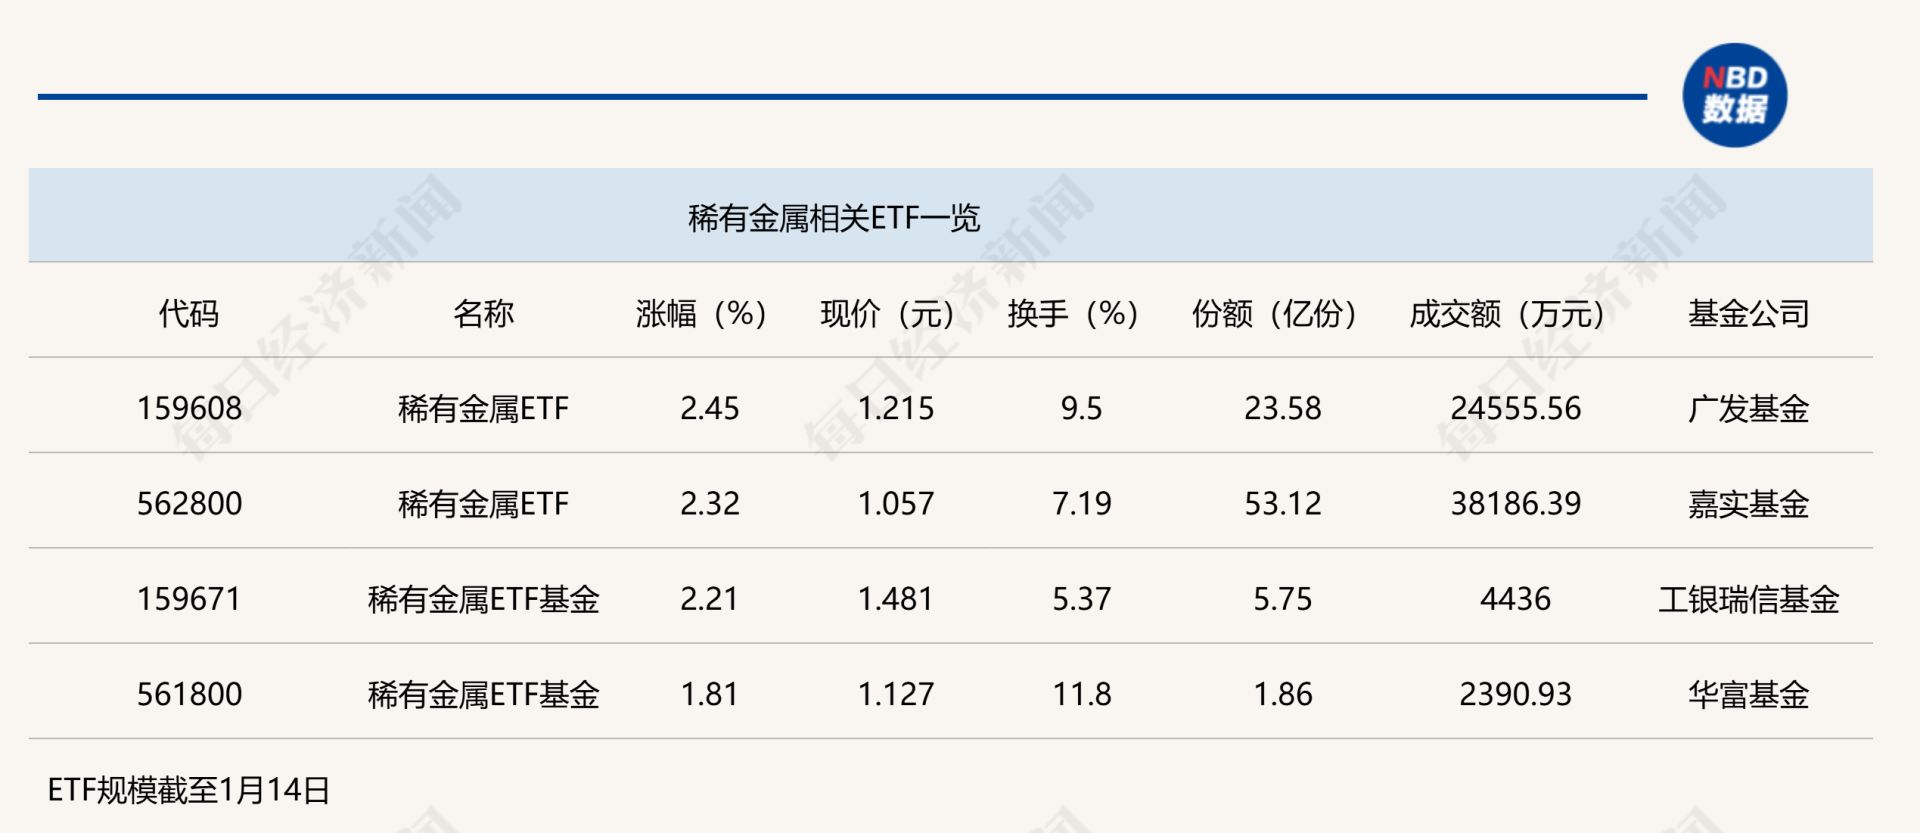Click the 份额(亿份) column header

click(1274, 314)
